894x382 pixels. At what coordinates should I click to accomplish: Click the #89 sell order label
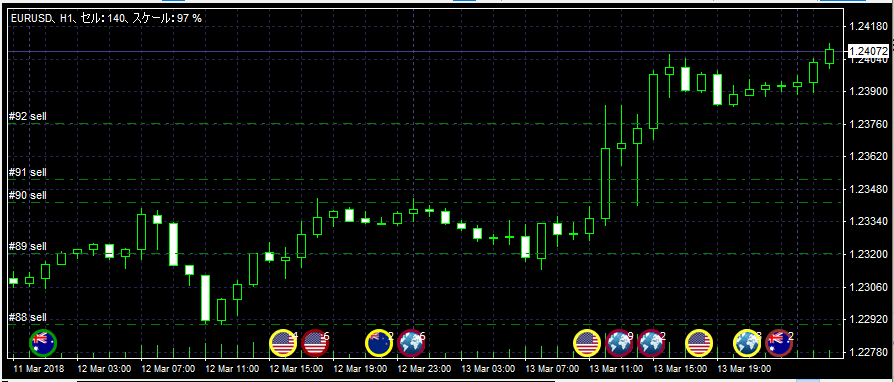click(28, 246)
